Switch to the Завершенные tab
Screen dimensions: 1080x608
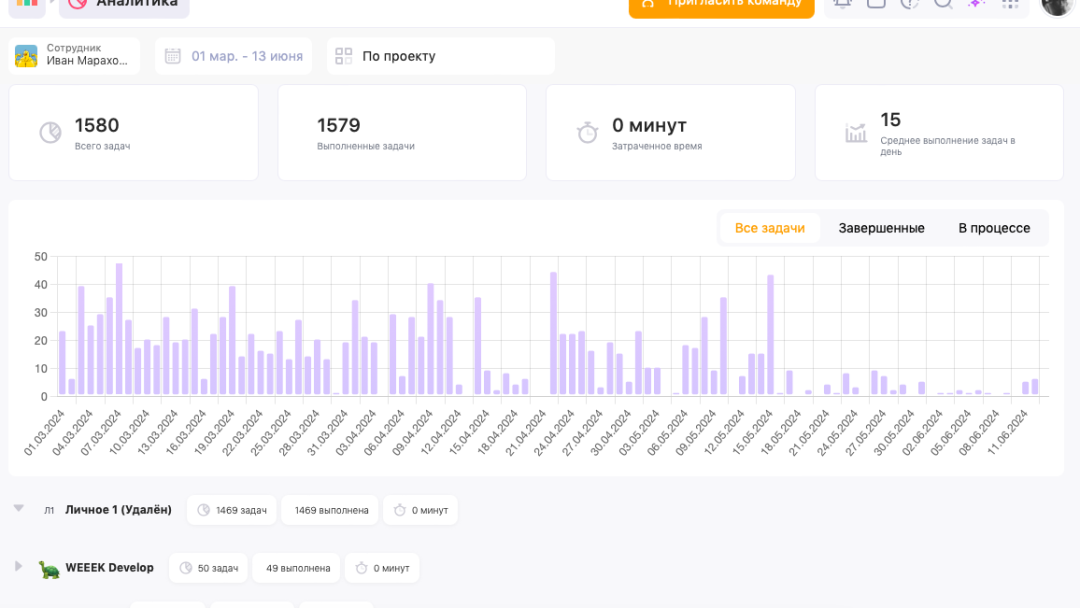(881, 228)
